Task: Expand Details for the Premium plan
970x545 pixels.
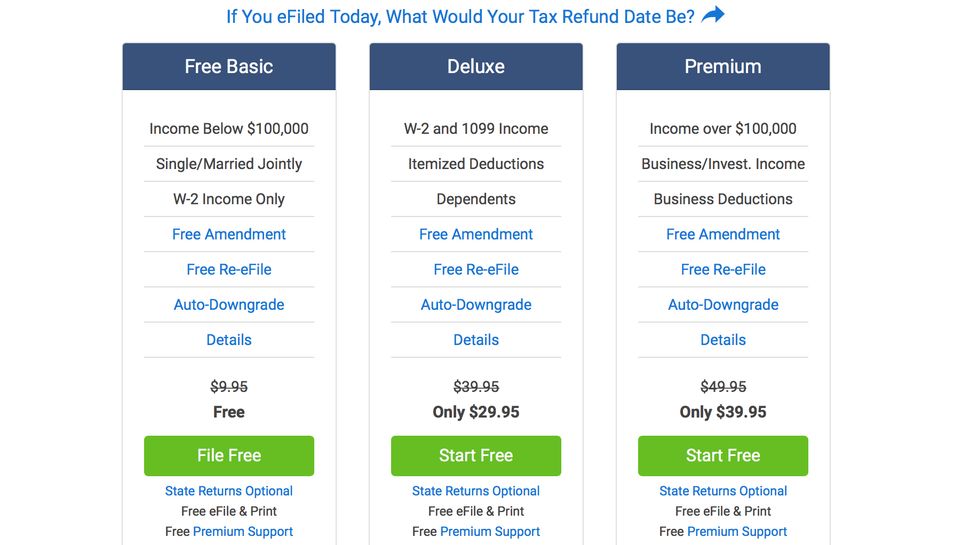Action: (x=723, y=340)
